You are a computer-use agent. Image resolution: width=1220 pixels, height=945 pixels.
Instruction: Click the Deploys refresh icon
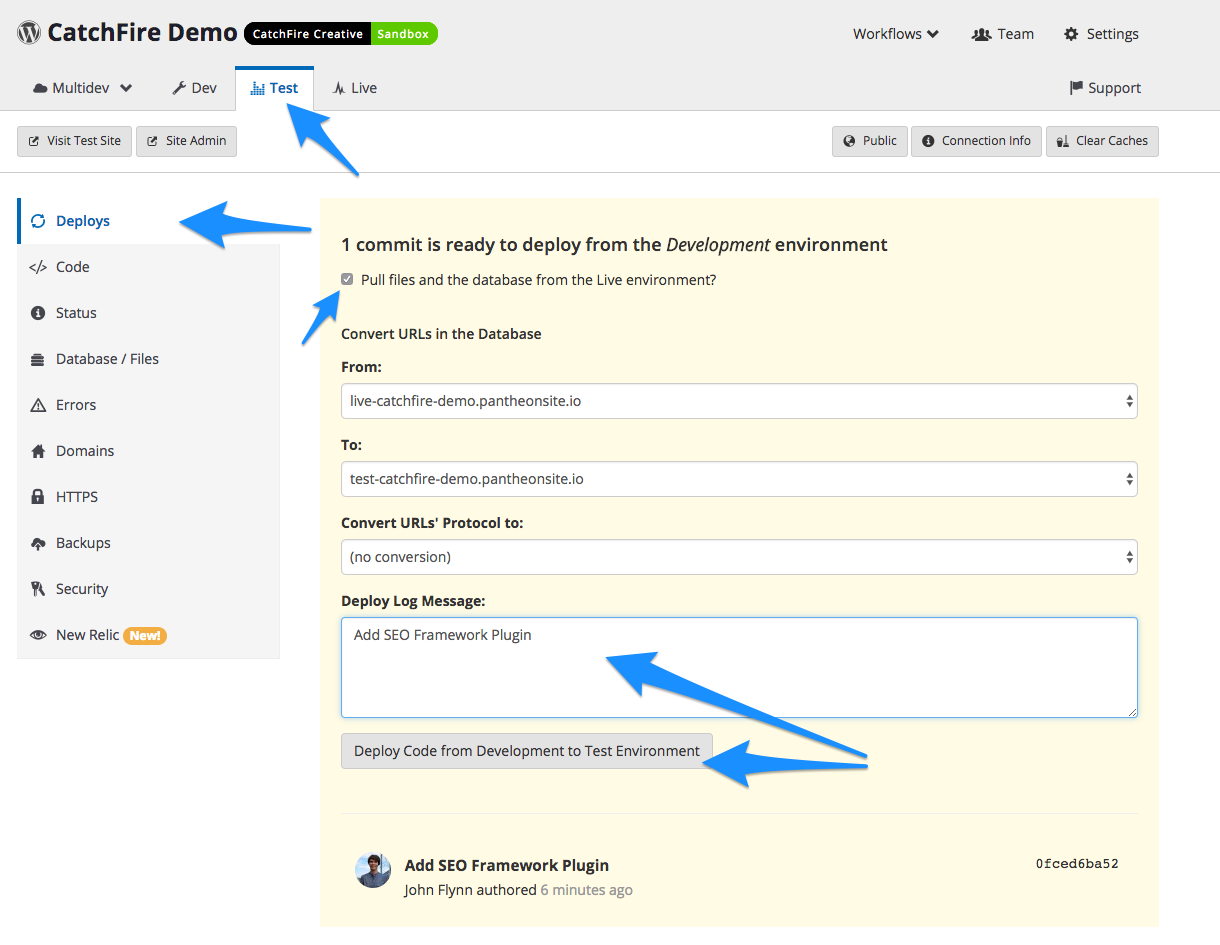[38, 221]
